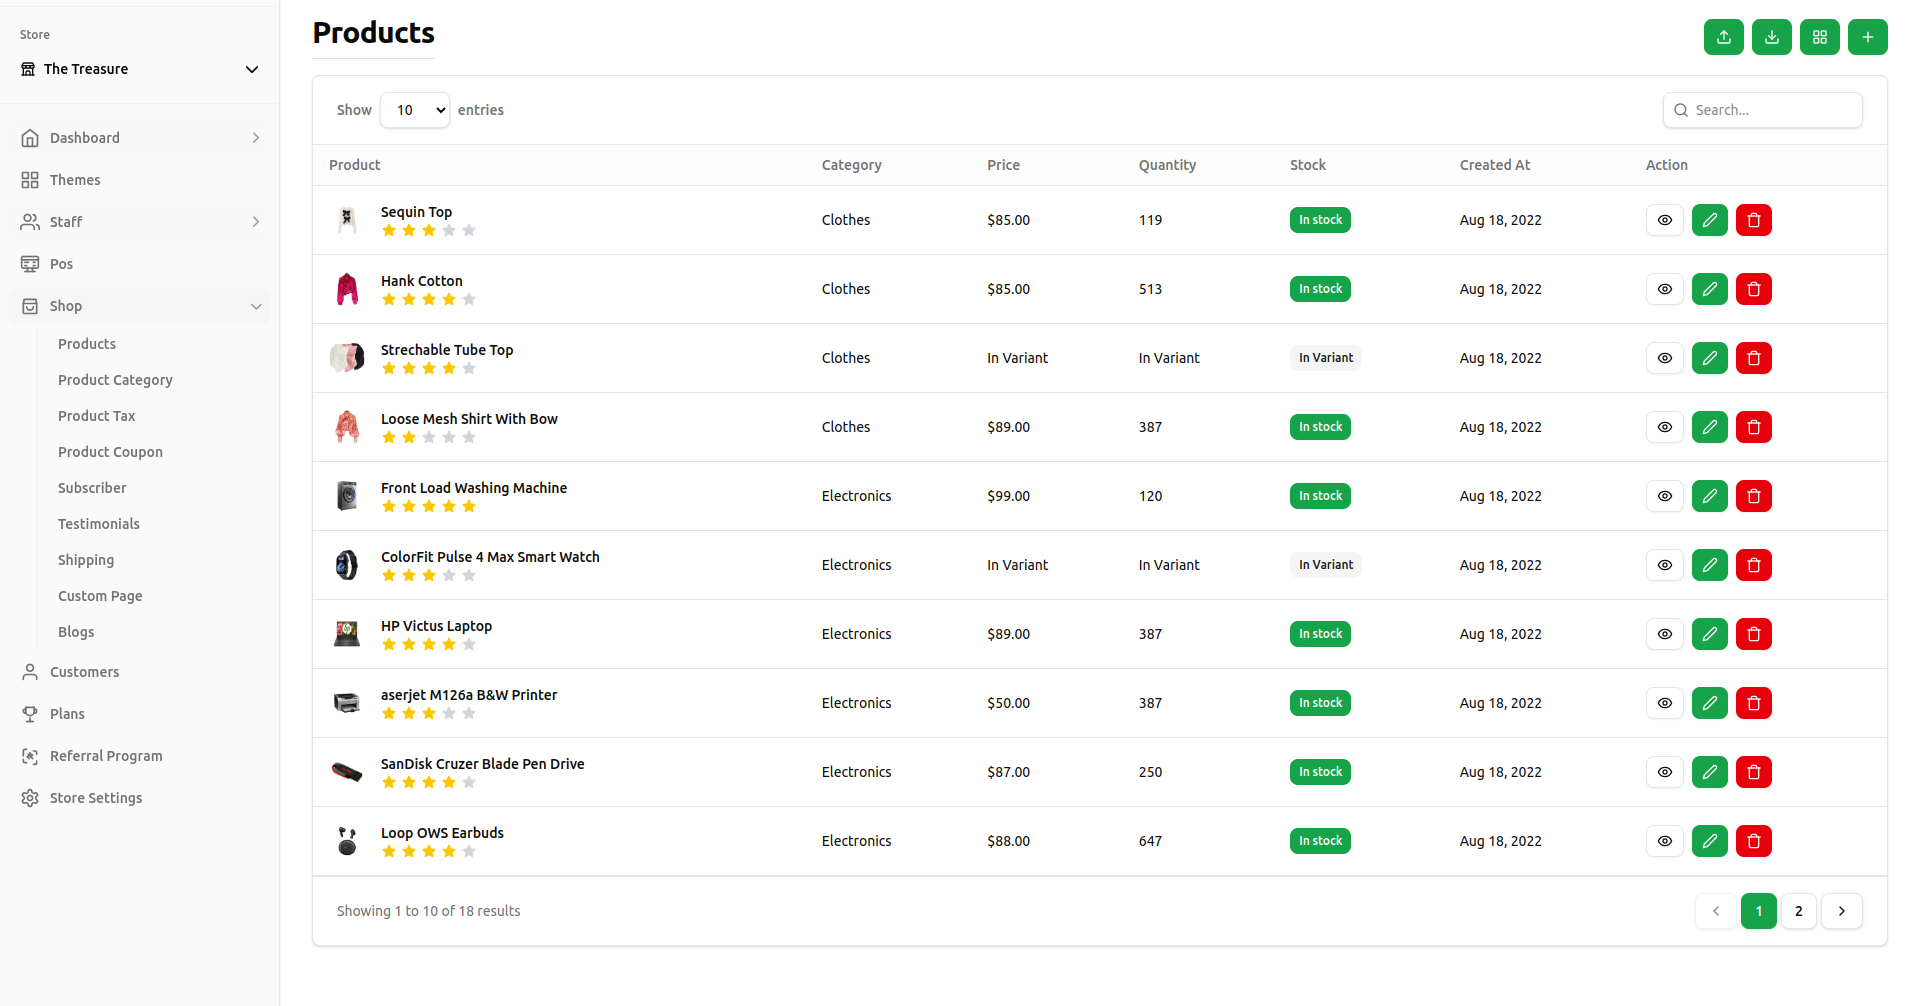The image size is (1920, 1006).
Task: Edit the Sequin Top product
Action: click(1709, 220)
